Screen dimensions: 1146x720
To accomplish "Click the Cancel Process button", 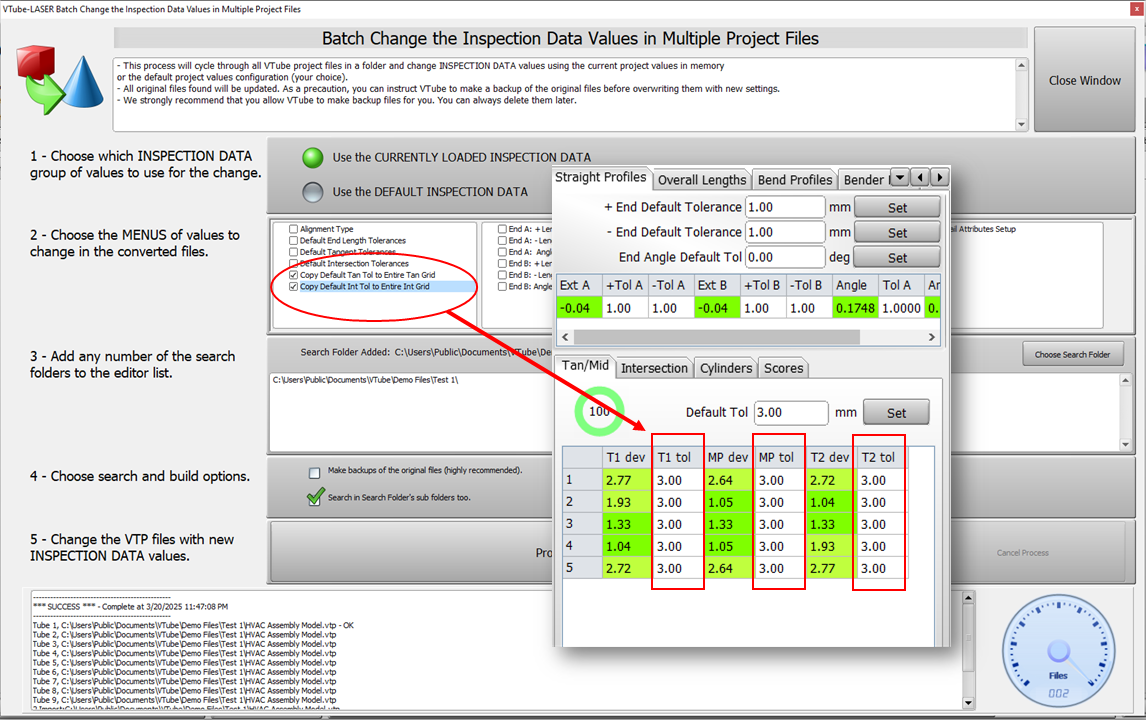I will click(1022, 553).
